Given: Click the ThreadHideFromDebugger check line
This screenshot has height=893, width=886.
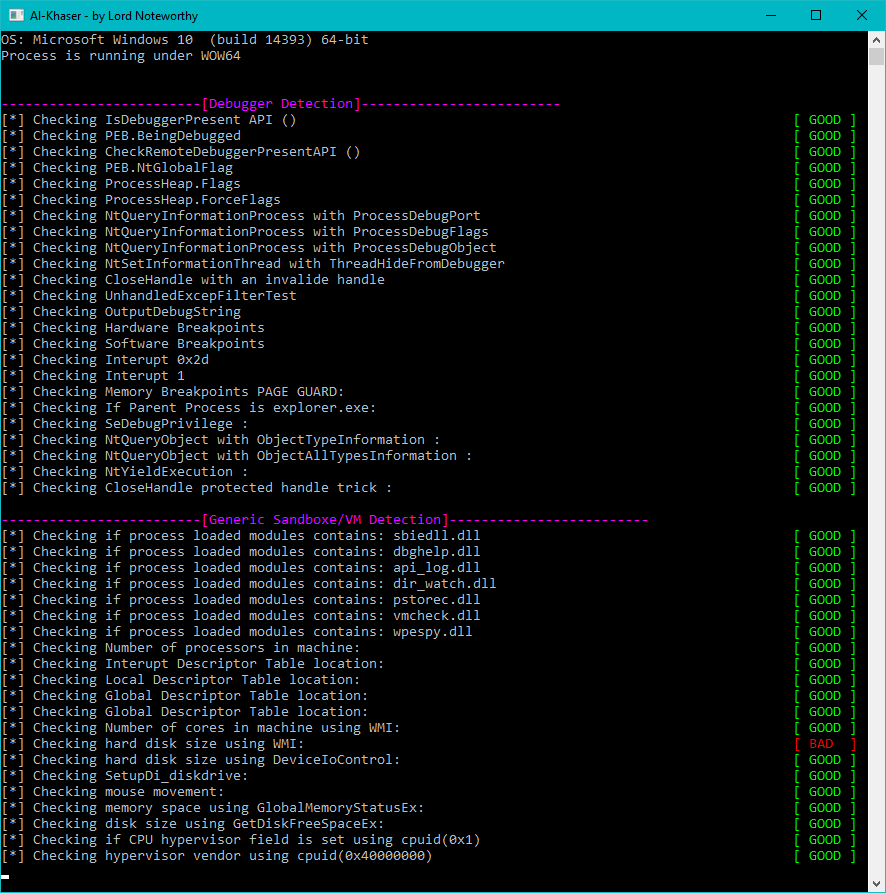Looking at the screenshot, I should coord(253,263).
